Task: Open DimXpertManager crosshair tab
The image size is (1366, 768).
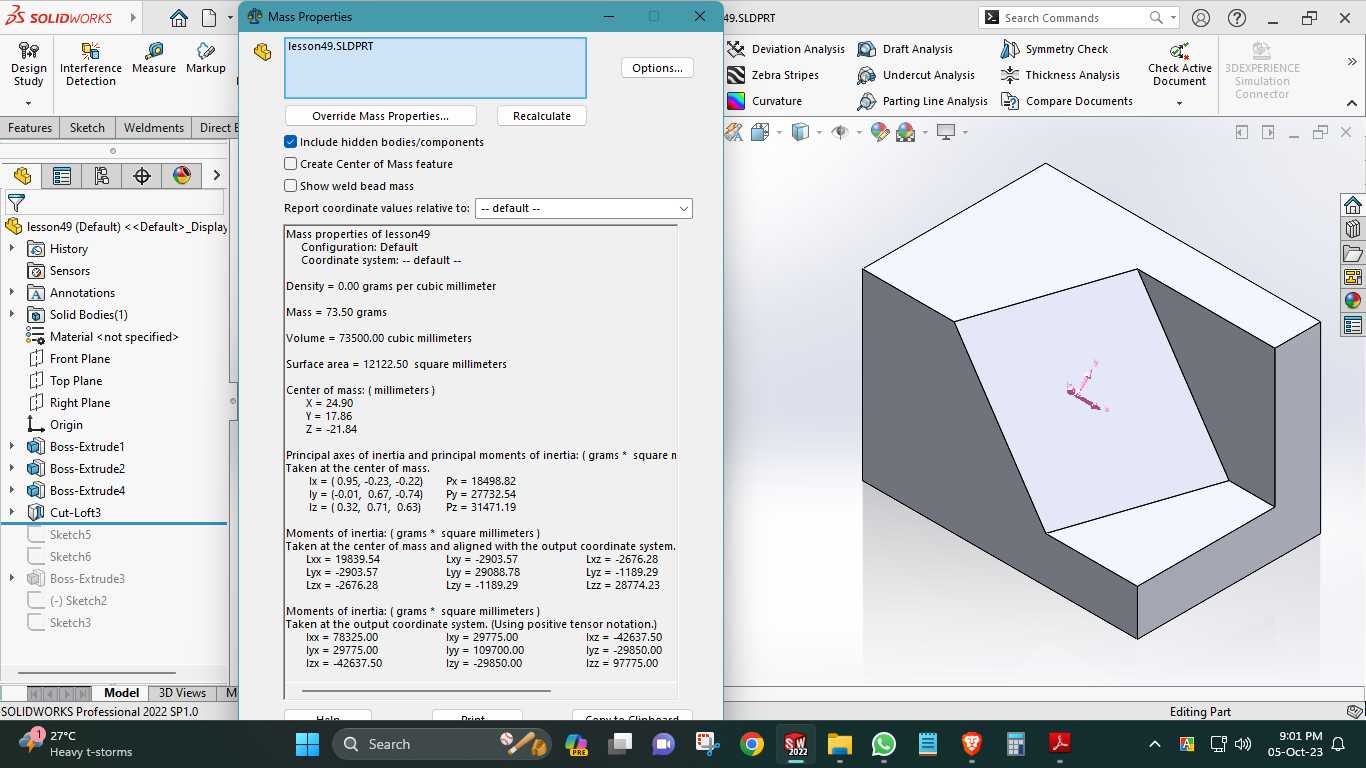Action: click(x=142, y=176)
